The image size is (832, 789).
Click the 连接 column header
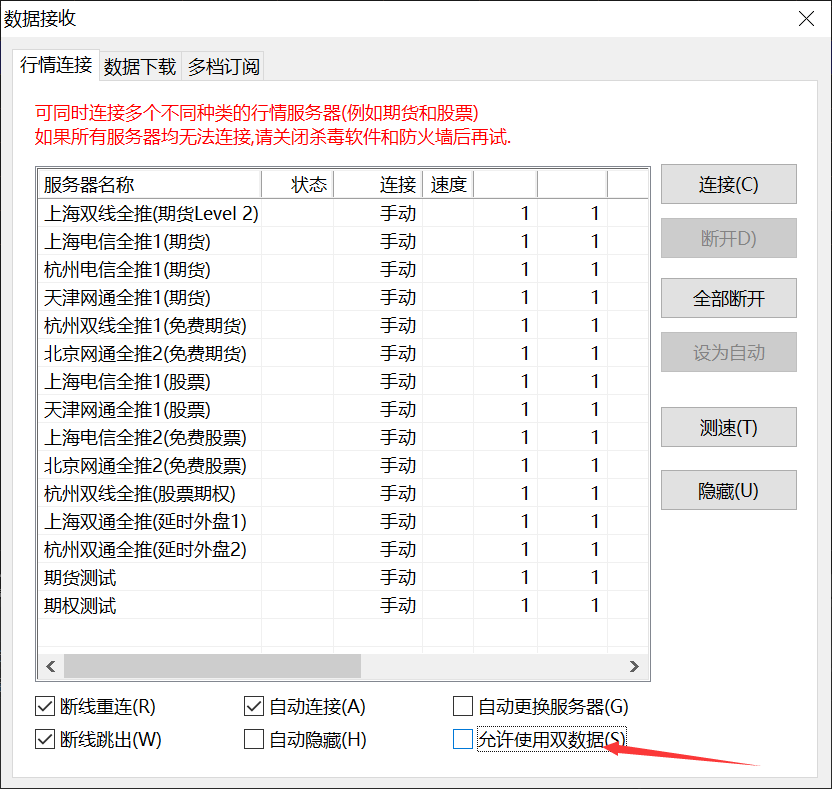[378, 185]
